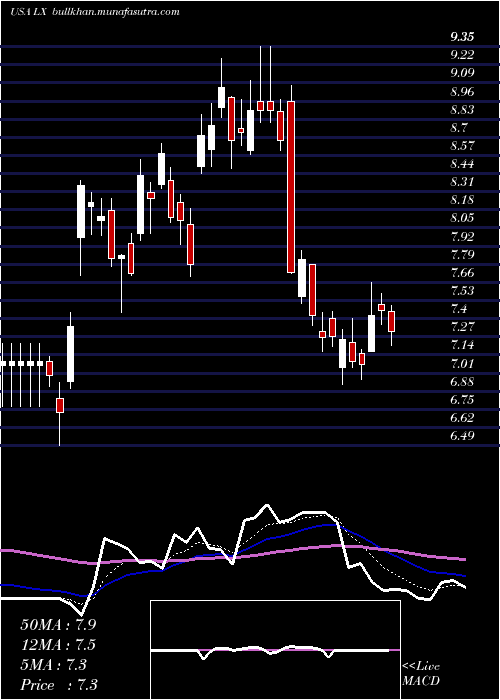Click the 8.05 price axis label

tap(462, 218)
